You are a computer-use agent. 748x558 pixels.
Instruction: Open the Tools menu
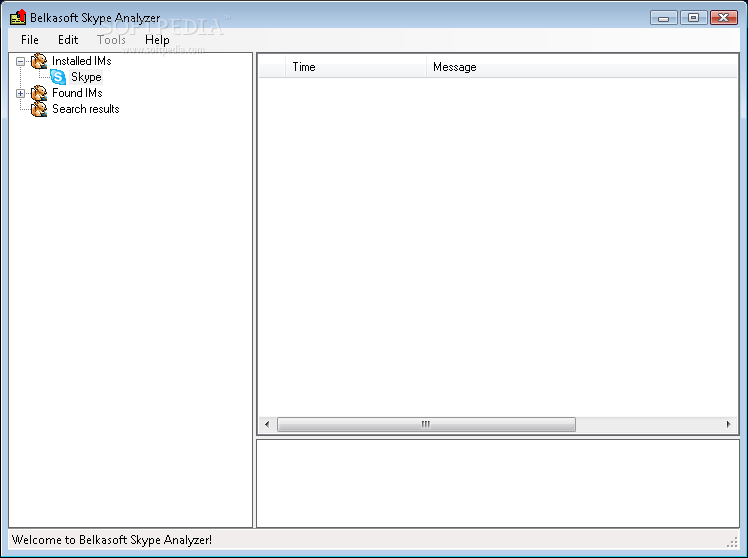point(111,40)
